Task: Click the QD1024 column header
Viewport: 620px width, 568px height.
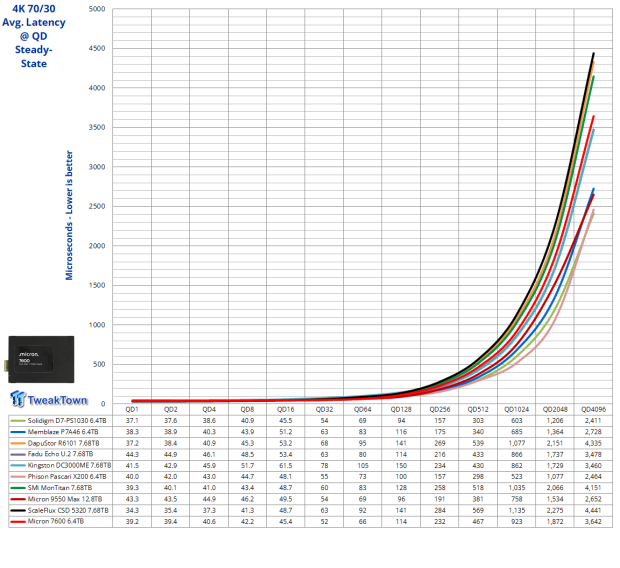Action: 516,409
